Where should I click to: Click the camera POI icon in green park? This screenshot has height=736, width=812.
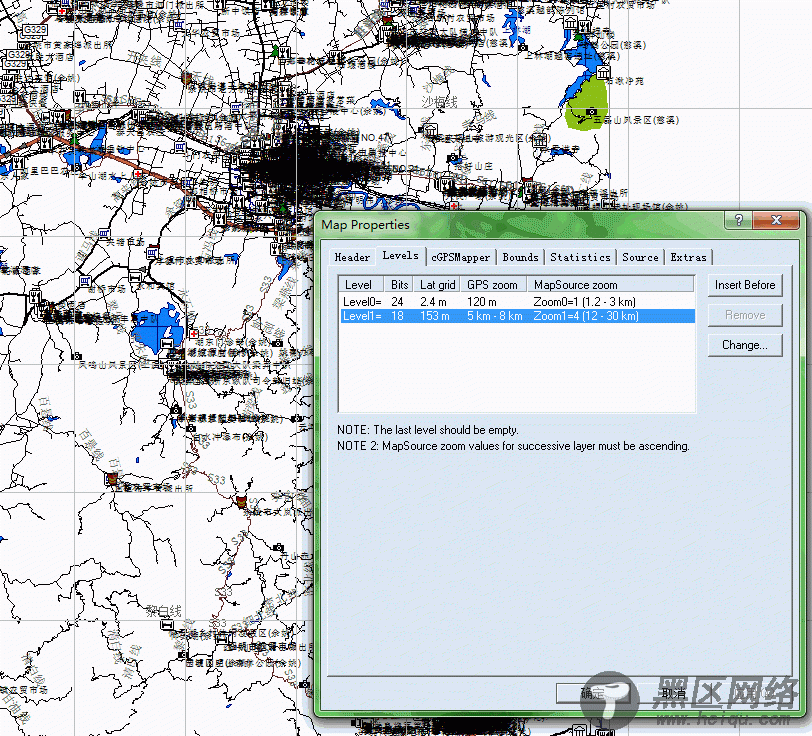tap(591, 112)
